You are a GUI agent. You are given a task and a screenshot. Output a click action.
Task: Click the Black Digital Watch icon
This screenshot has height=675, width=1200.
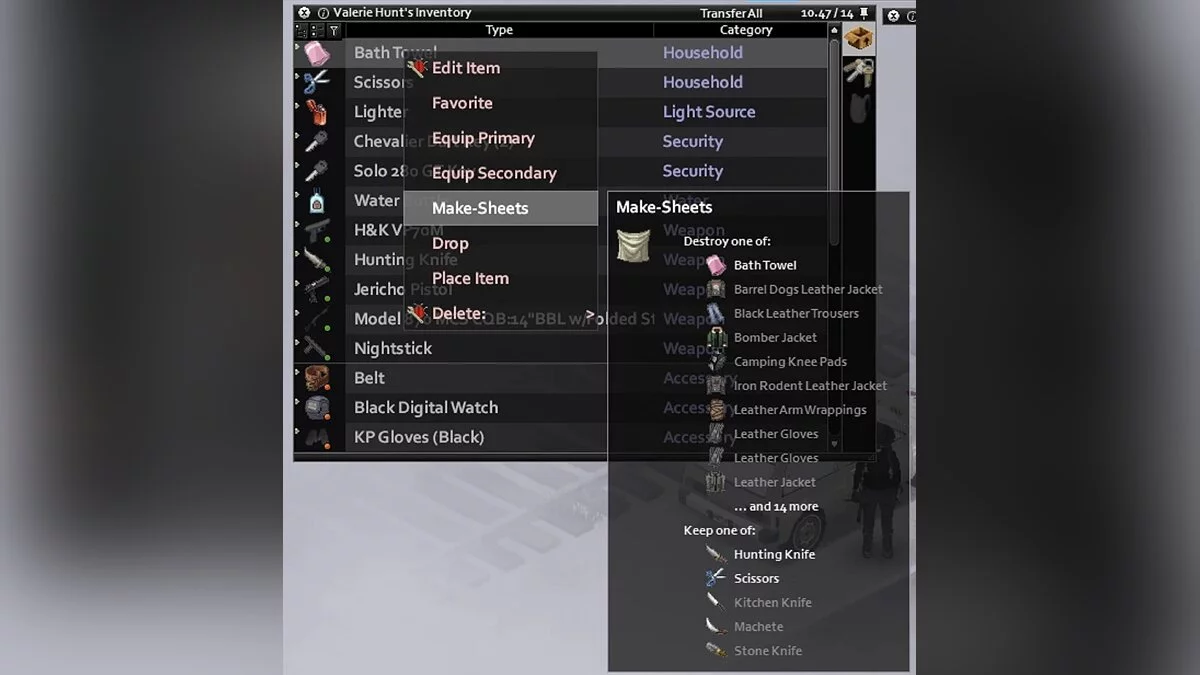[317, 407]
